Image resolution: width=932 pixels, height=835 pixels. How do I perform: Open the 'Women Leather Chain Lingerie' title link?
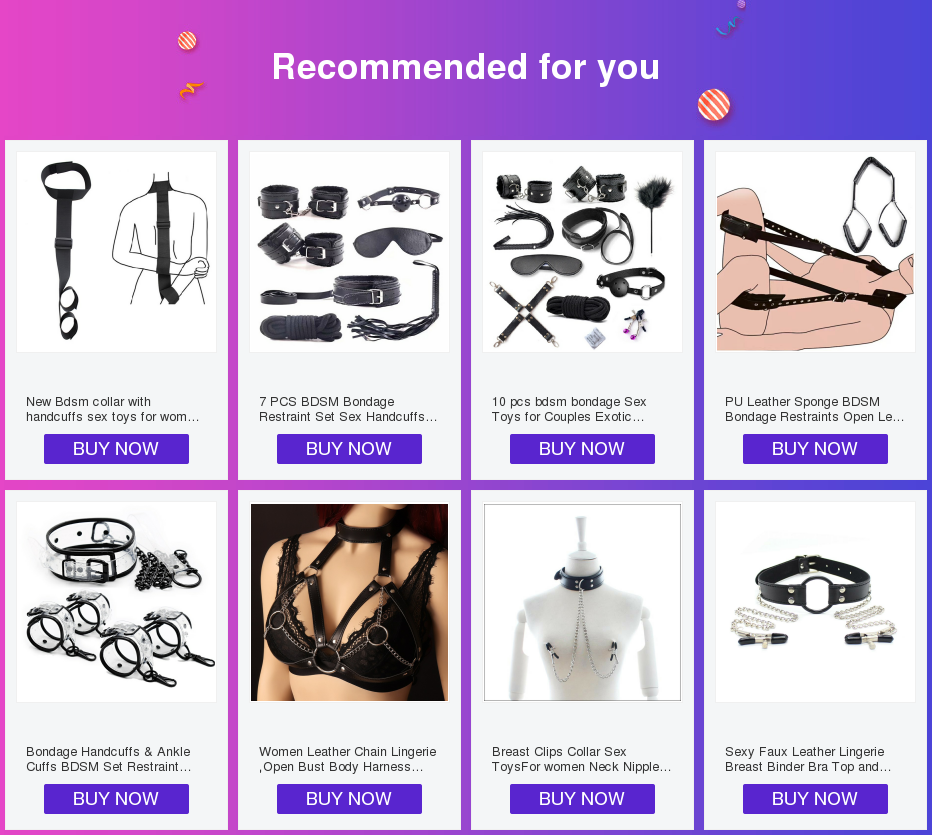(x=348, y=759)
